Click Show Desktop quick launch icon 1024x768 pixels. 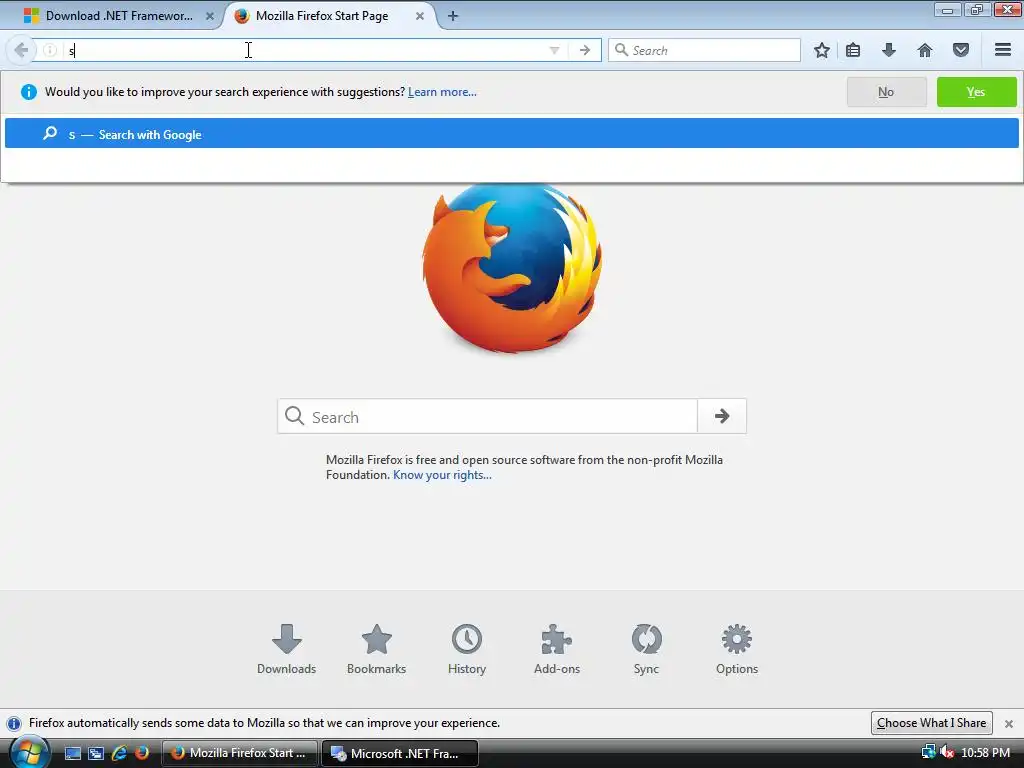pos(72,754)
